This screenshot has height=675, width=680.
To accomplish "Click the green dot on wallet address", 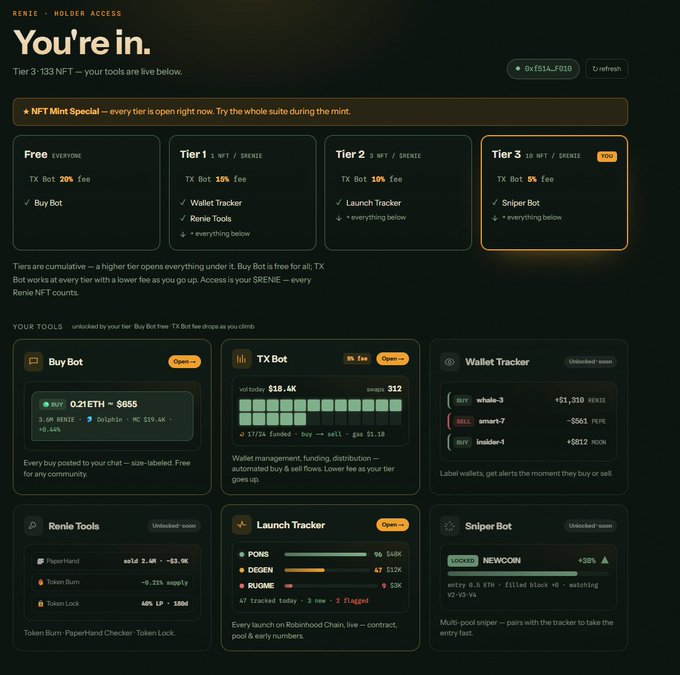I will point(518,69).
